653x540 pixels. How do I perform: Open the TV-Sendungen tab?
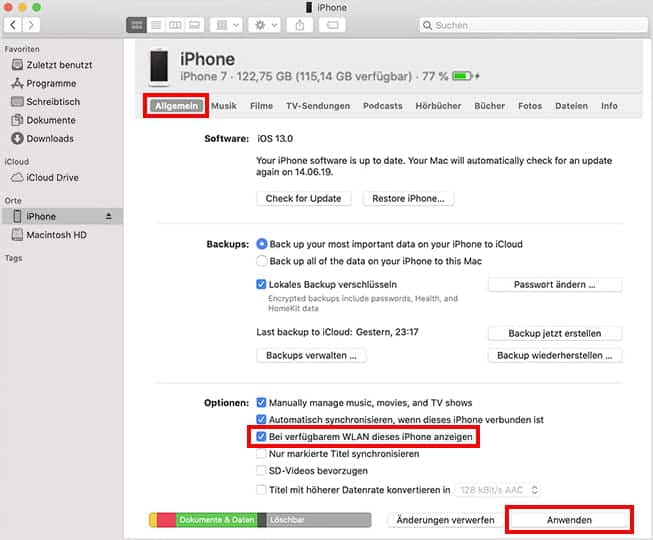(x=318, y=106)
